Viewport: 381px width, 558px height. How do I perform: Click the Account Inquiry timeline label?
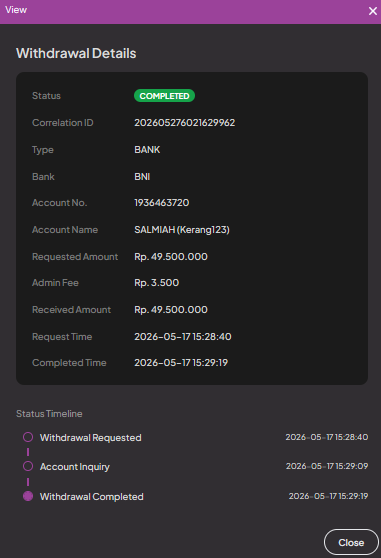(x=75, y=467)
